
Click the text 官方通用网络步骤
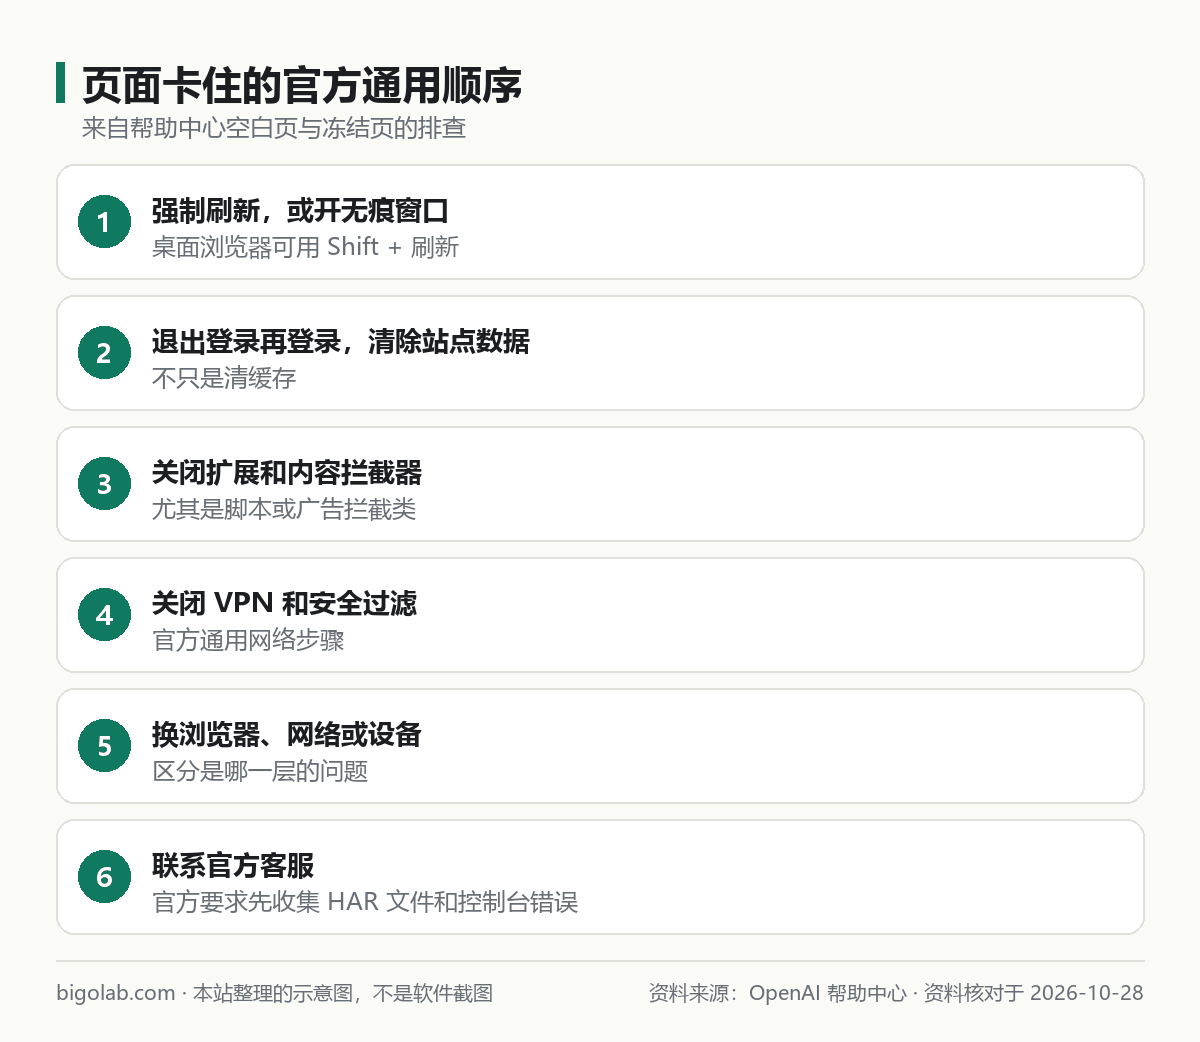point(248,640)
